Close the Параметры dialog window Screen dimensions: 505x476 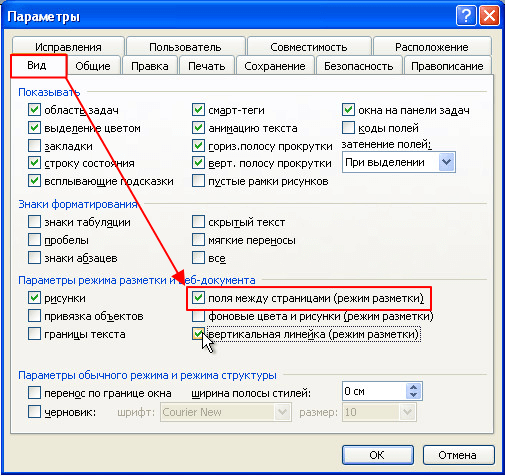(x=489, y=15)
